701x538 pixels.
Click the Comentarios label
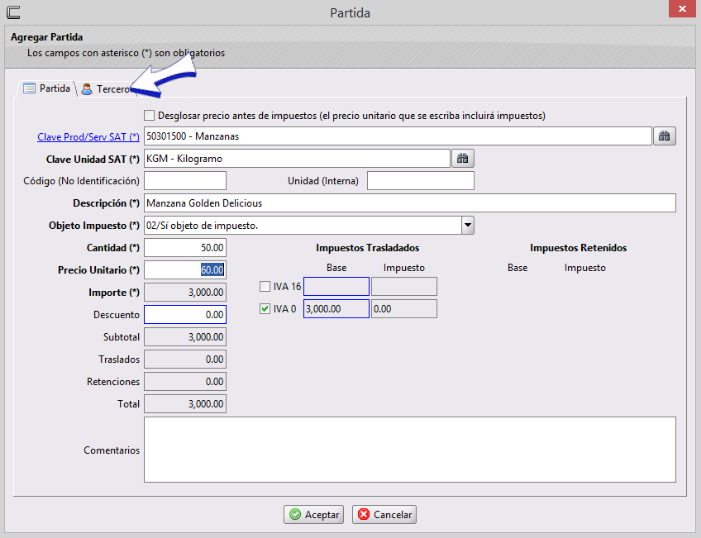111,450
